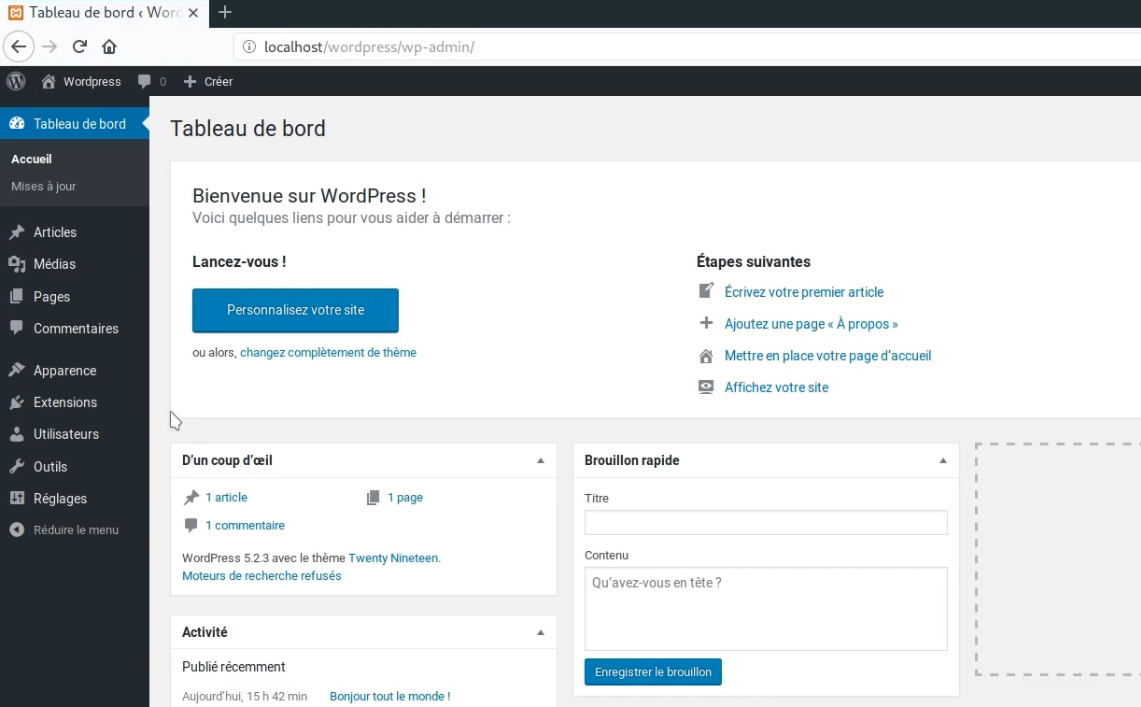Open Ajoutez une page « À propos » link
This screenshot has width=1141, height=707.
click(811, 324)
